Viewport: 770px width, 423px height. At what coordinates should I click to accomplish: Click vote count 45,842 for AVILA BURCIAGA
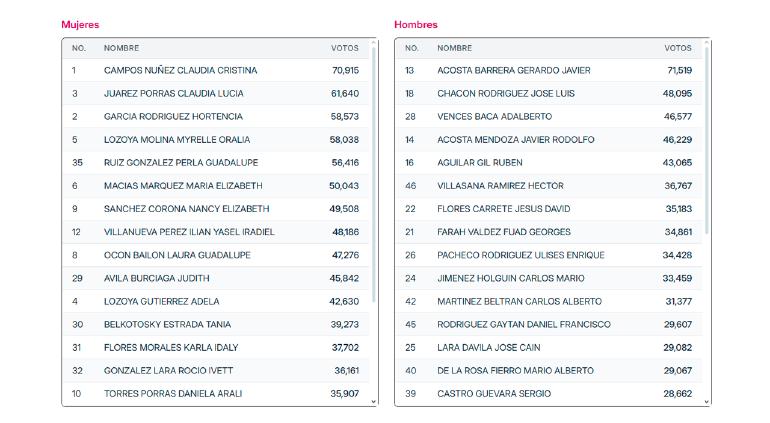point(344,278)
